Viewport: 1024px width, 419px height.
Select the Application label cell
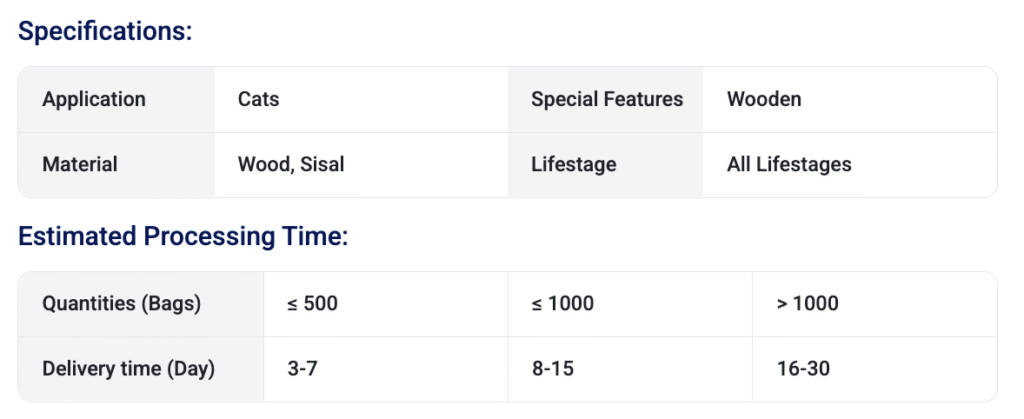(x=94, y=99)
